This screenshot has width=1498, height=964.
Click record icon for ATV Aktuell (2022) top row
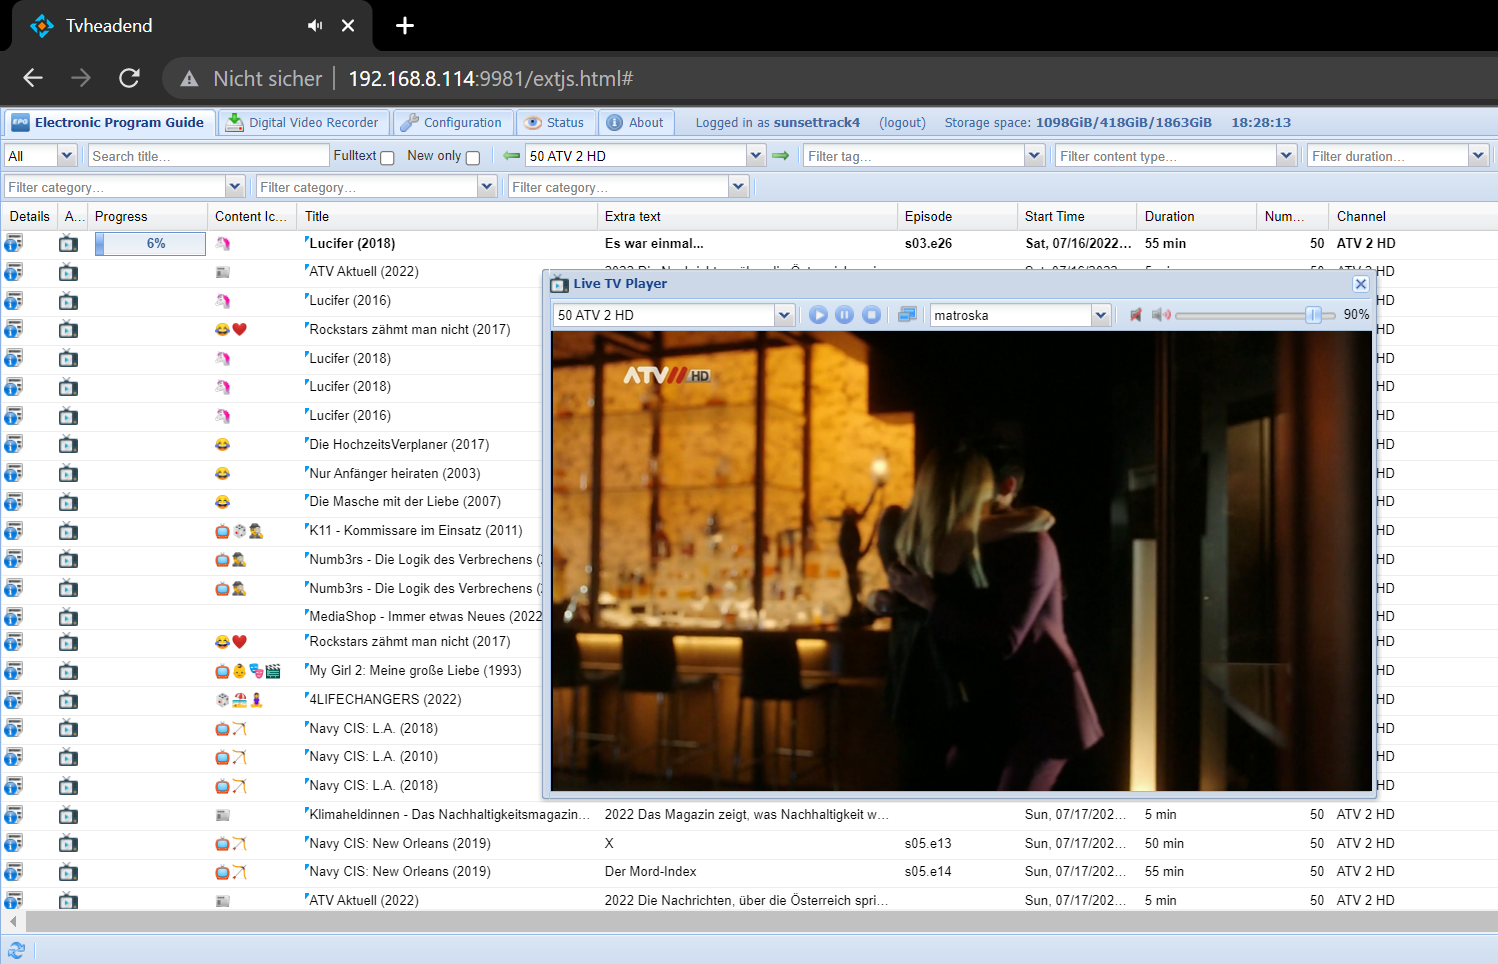click(68, 272)
